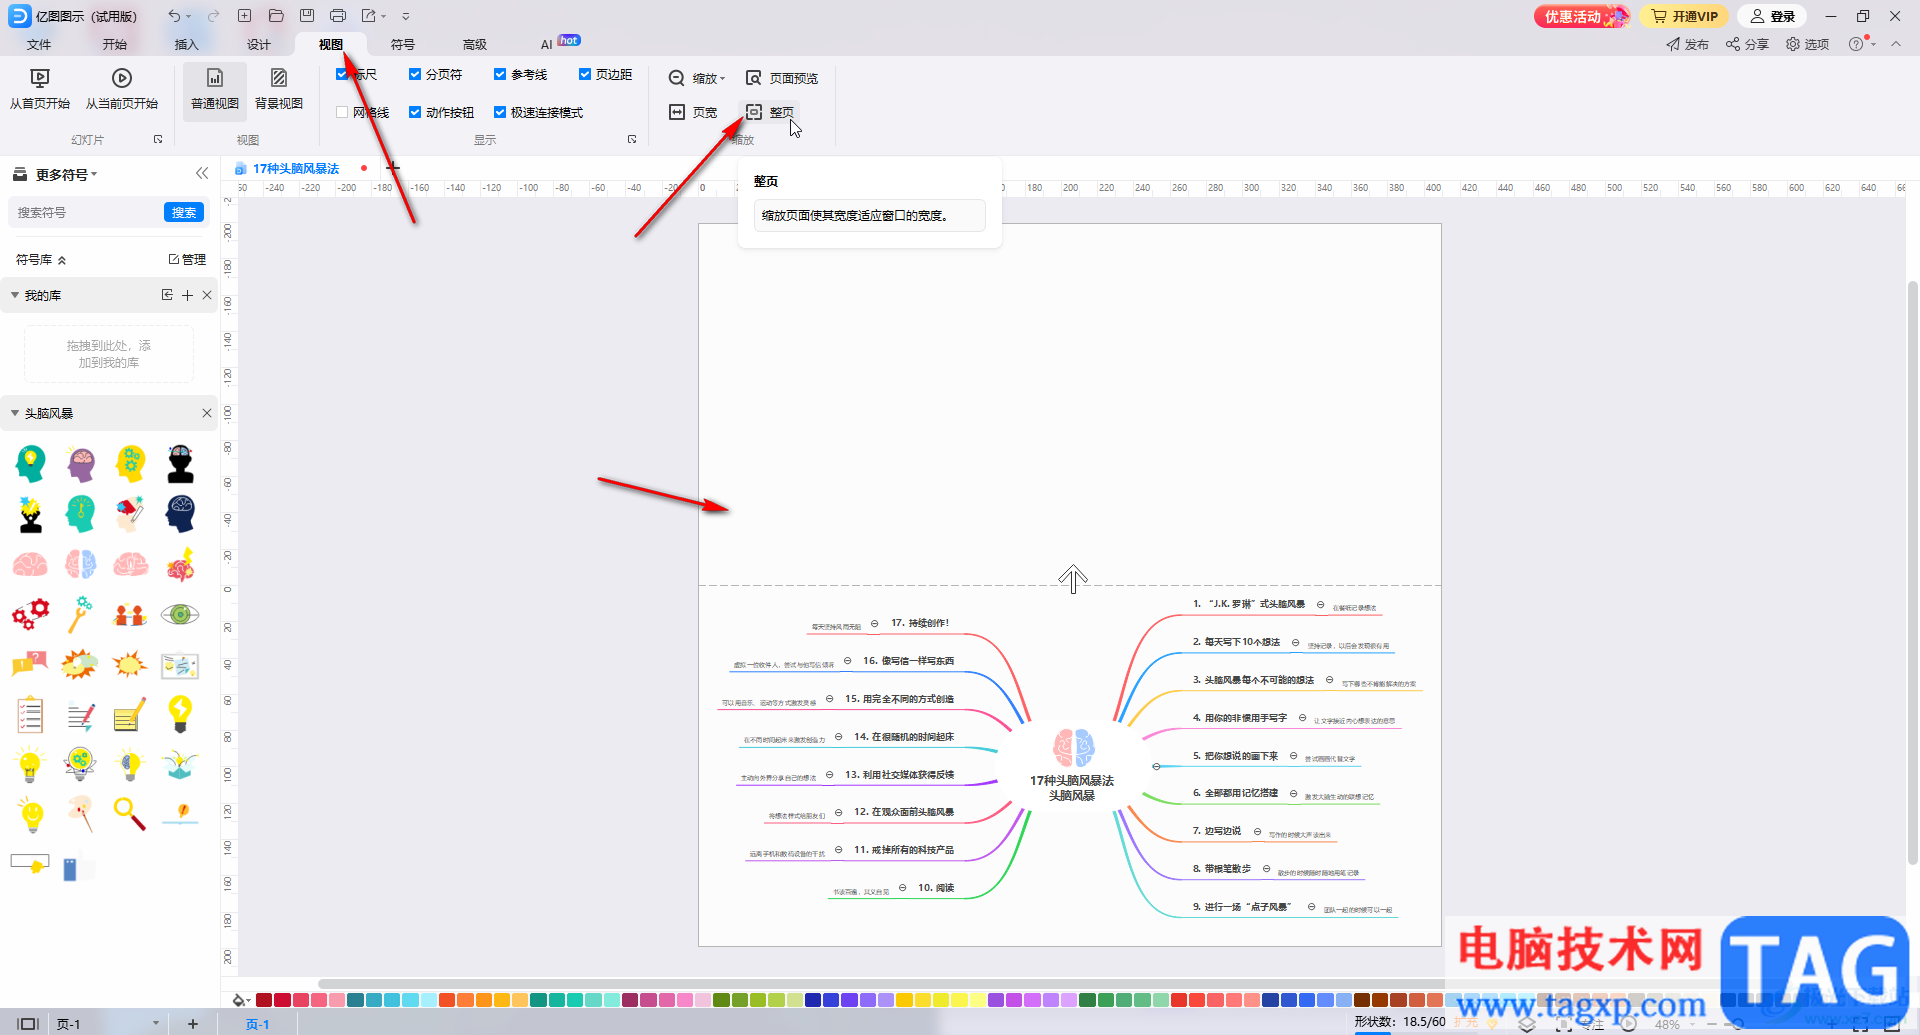This screenshot has width=1920, height=1035.
Task: Fit whole page using 整页
Action: coord(770,112)
